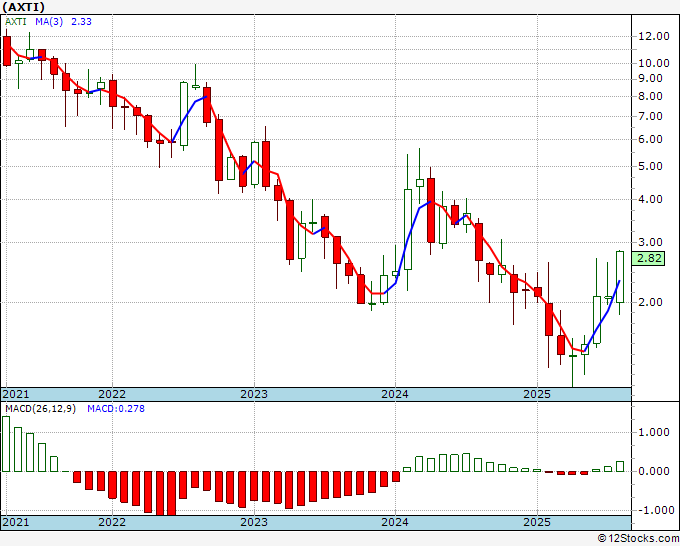Click the 10.00 price axis label

[x=654, y=64]
